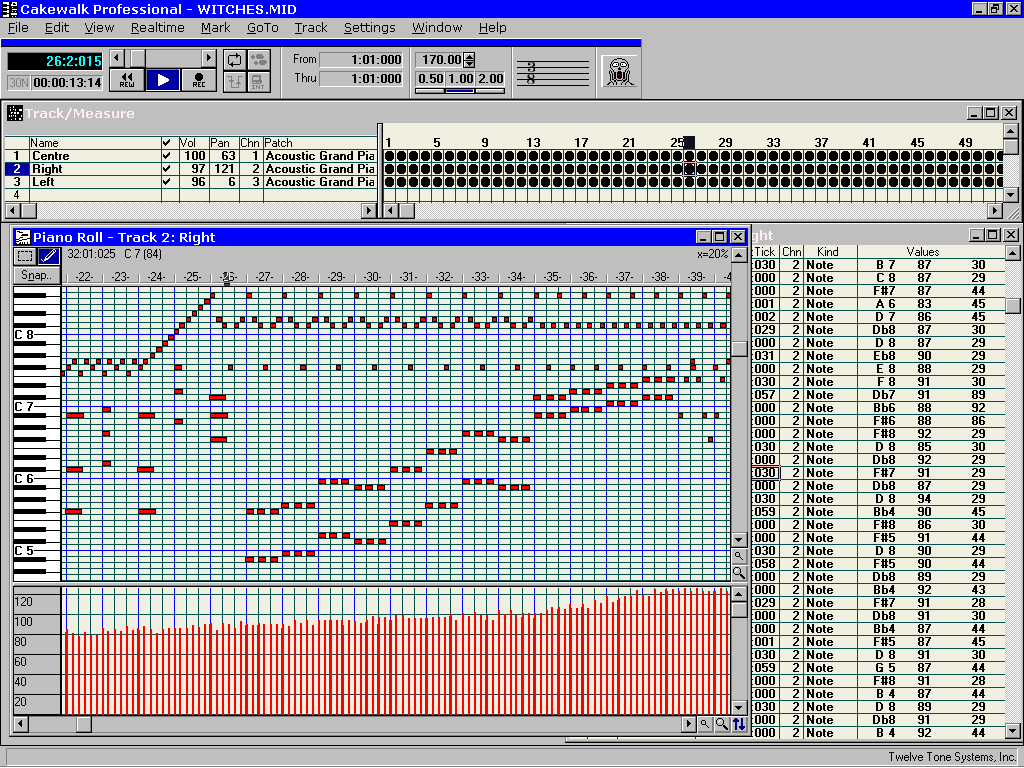
Task: Click the Name column header
Action: coord(95,142)
